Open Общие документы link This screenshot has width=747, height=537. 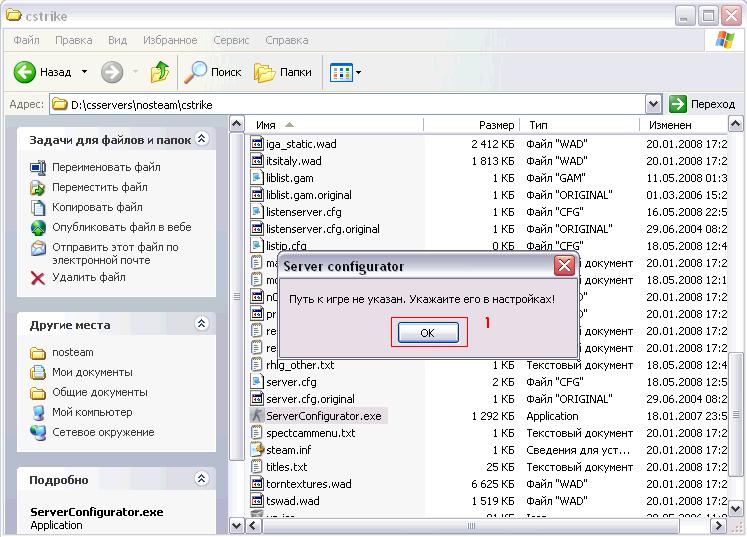coord(100,392)
